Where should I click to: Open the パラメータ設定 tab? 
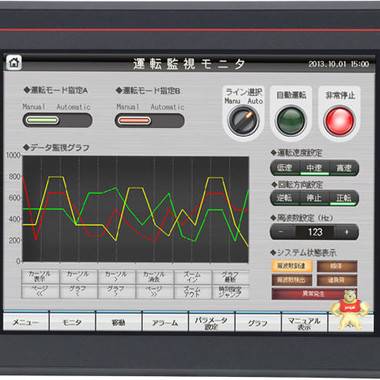pyautogui.click(x=211, y=322)
